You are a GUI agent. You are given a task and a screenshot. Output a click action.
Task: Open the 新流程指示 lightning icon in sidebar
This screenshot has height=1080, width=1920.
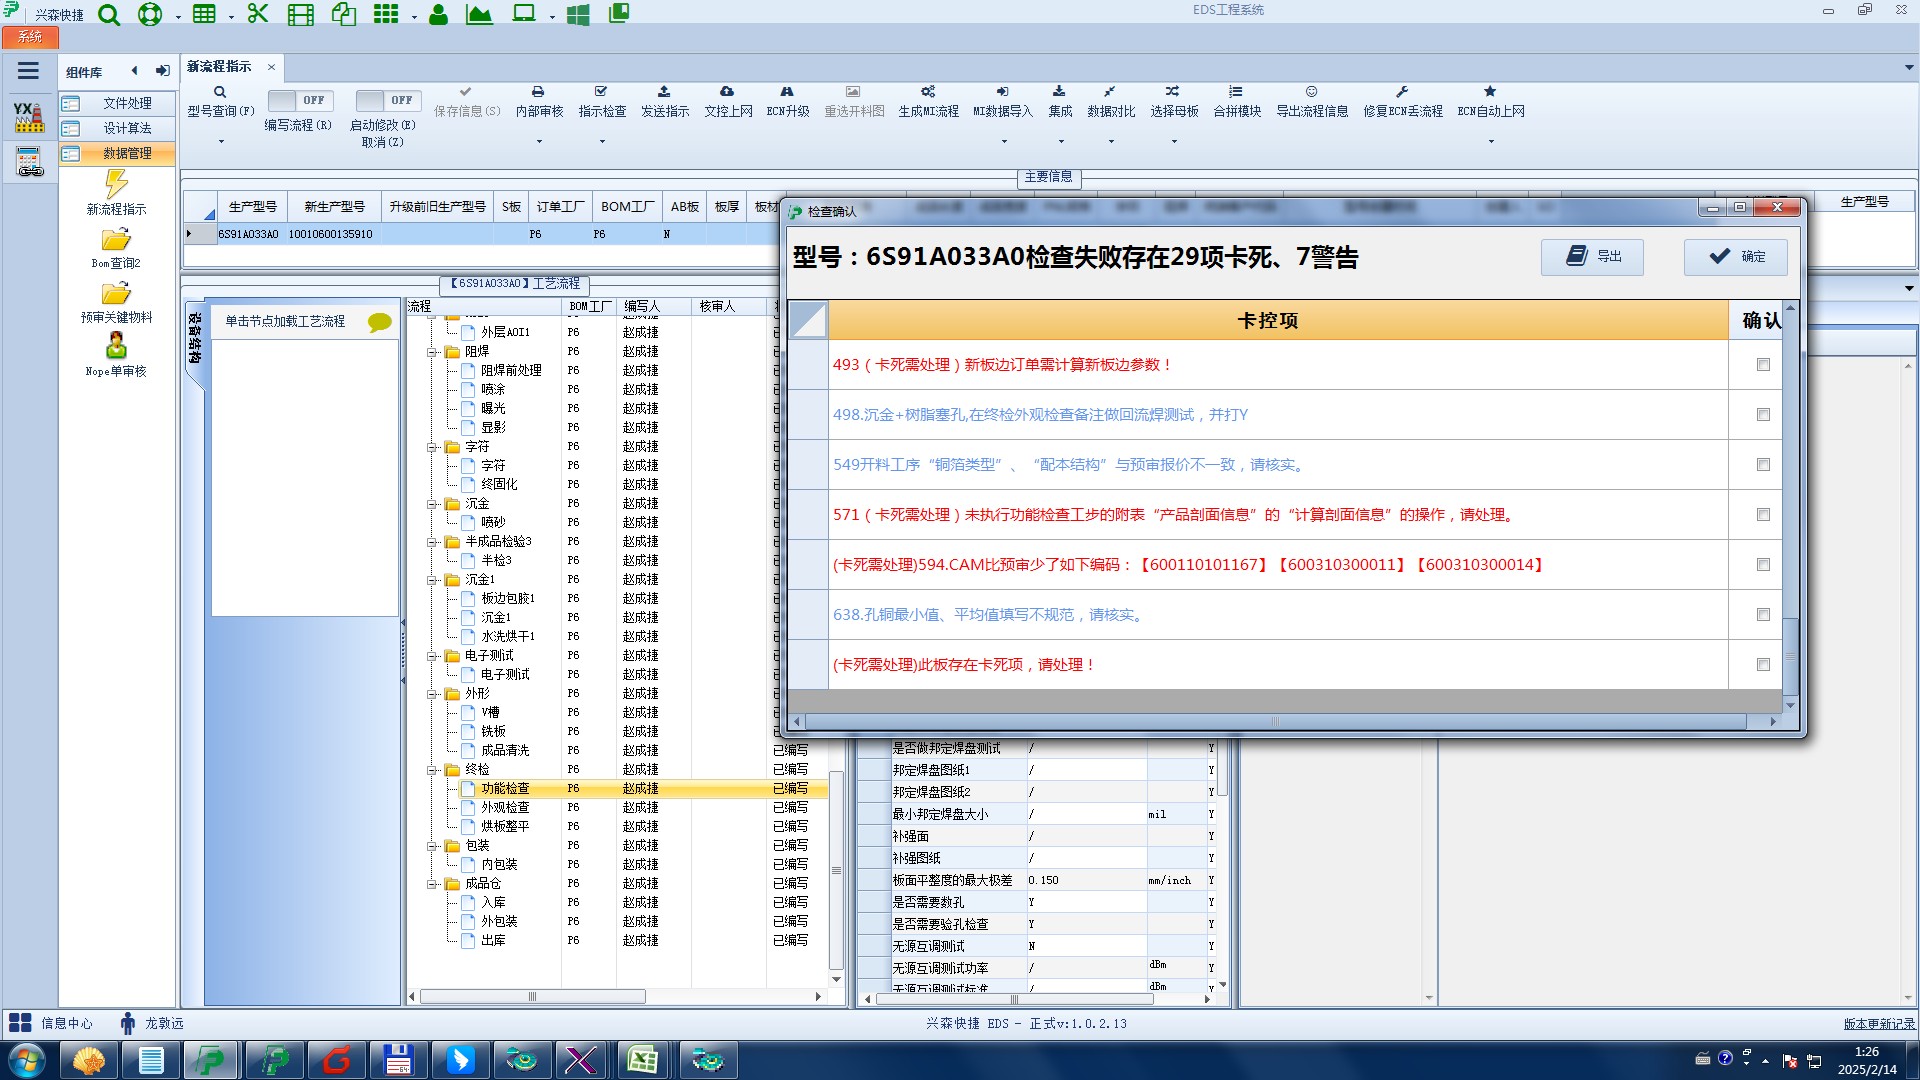pos(116,184)
